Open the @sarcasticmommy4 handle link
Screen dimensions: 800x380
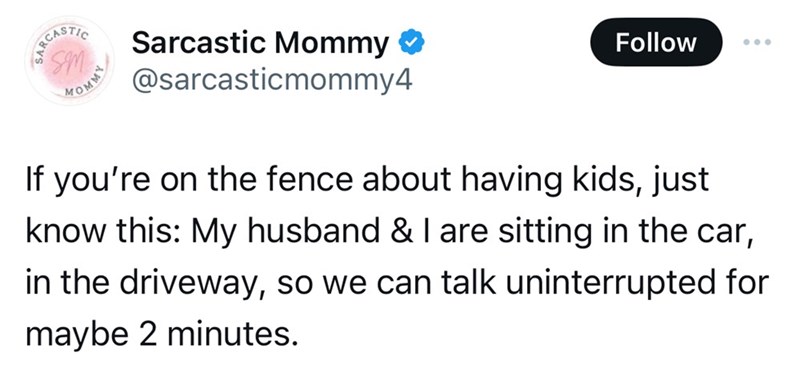click(272, 80)
